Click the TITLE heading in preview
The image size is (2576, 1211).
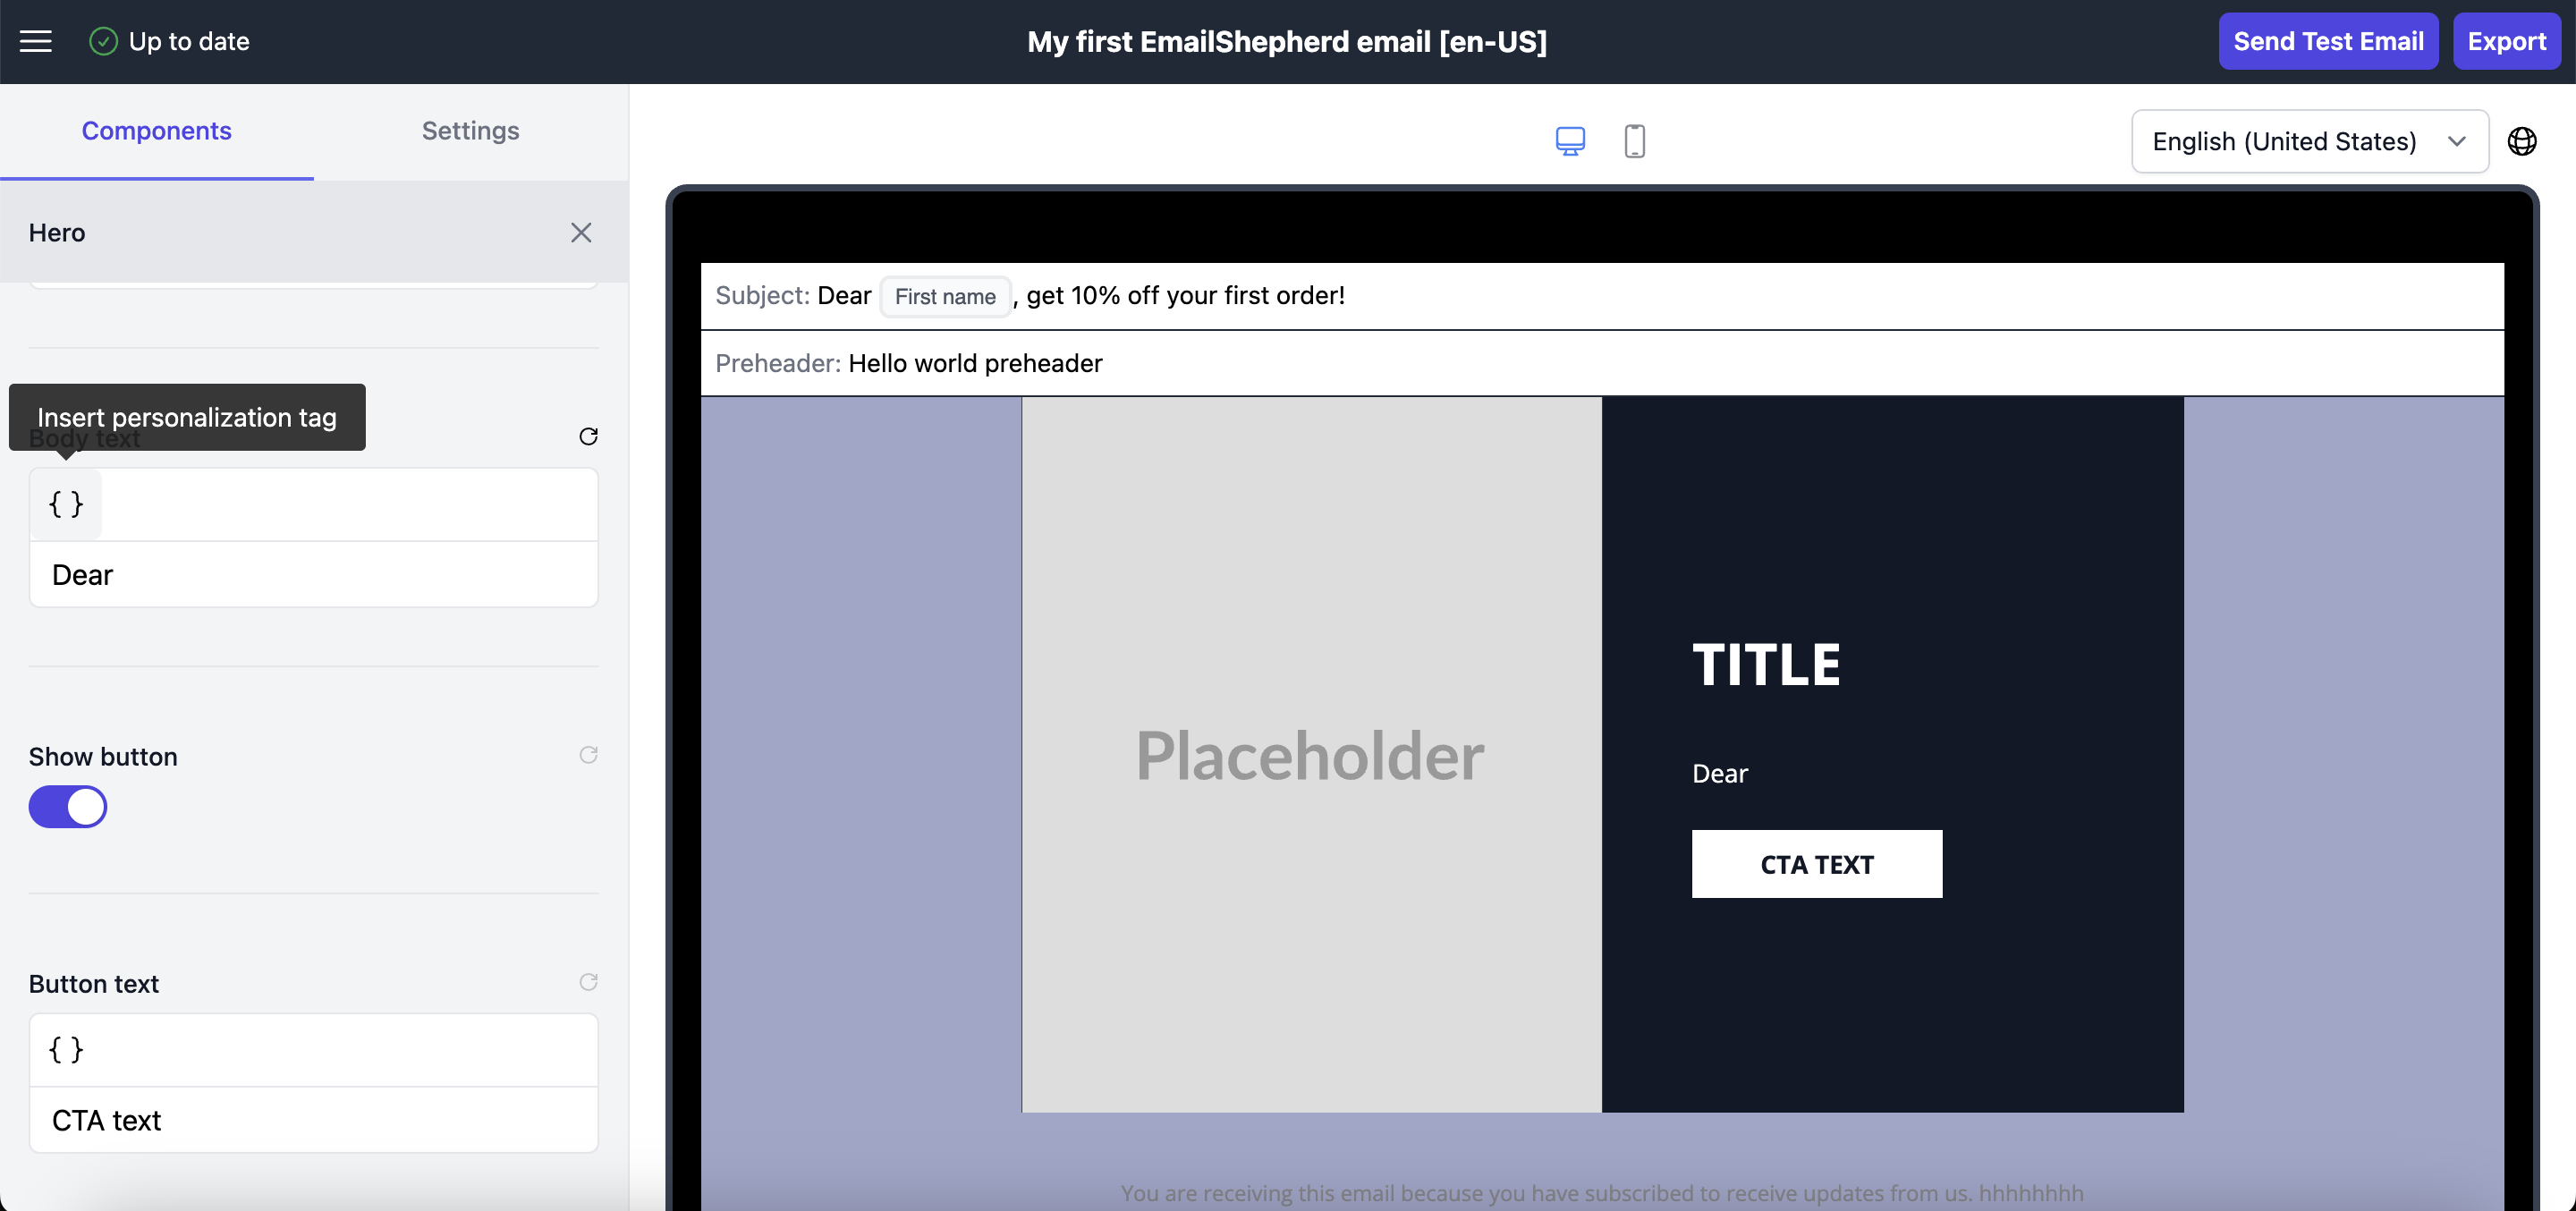pyautogui.click(x=1765, y=664)
